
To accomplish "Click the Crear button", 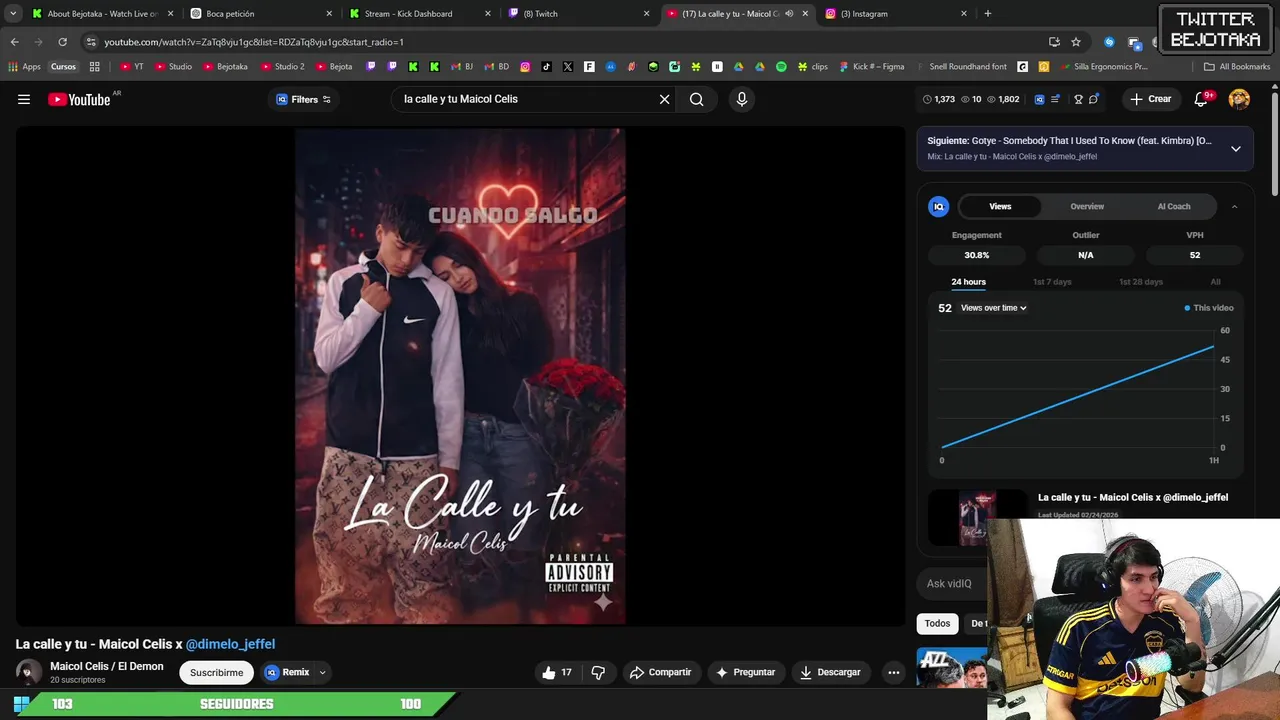I will click(1150, 99).
